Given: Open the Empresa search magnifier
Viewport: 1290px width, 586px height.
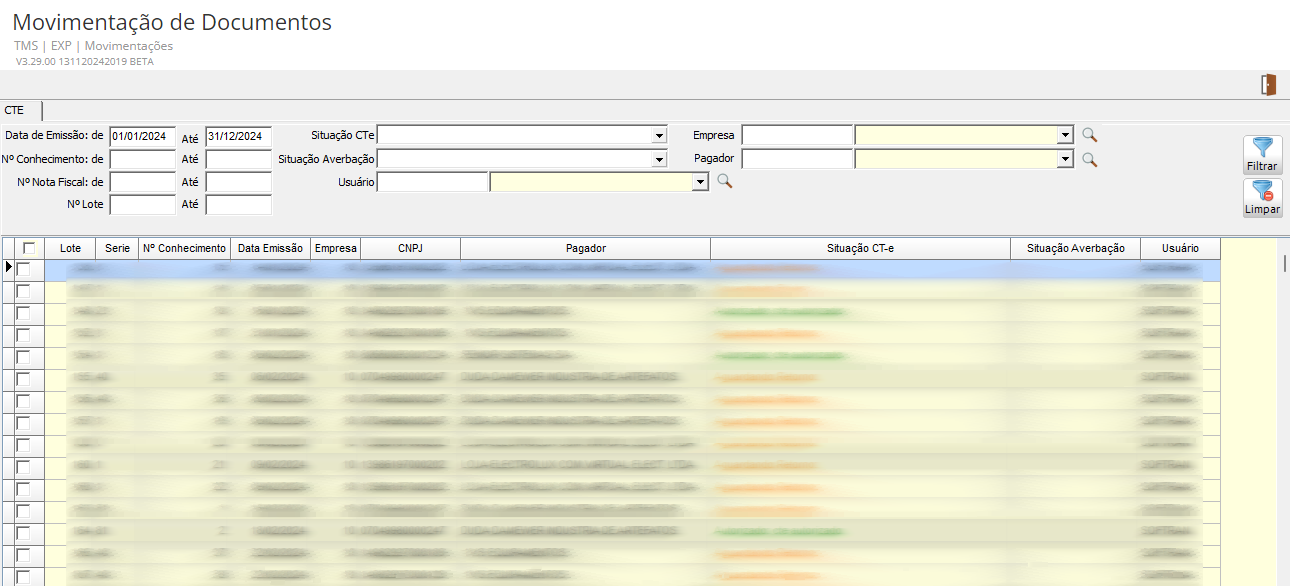Looking at the screenshot, I should pyautogui.click(x=1090, y=135).
